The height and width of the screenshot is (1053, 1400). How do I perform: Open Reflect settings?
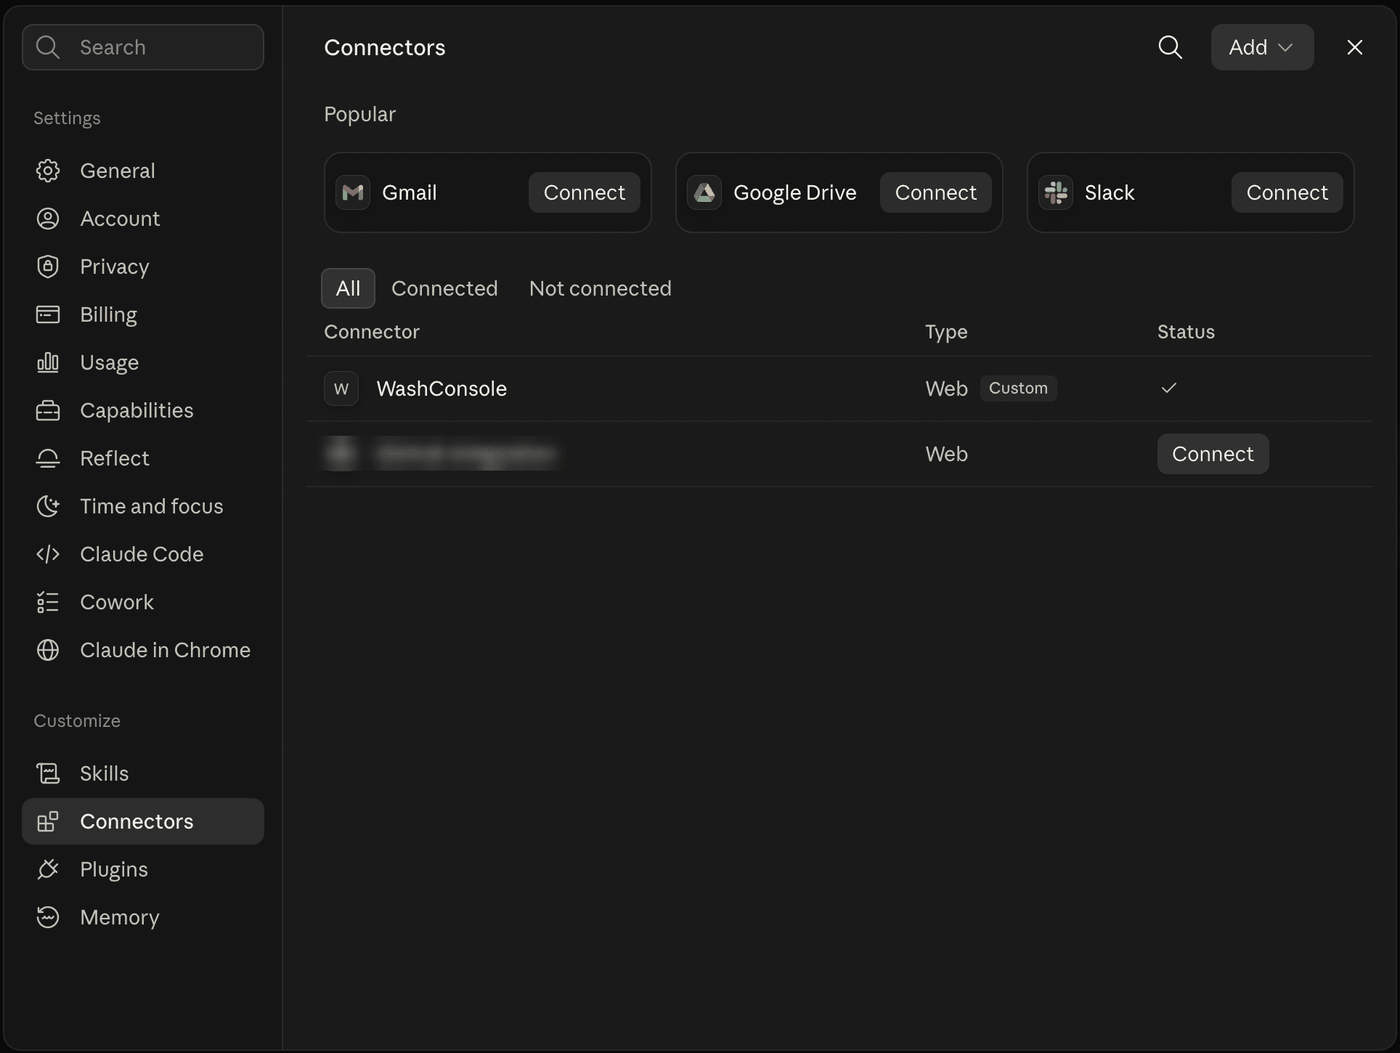[143, 459]
